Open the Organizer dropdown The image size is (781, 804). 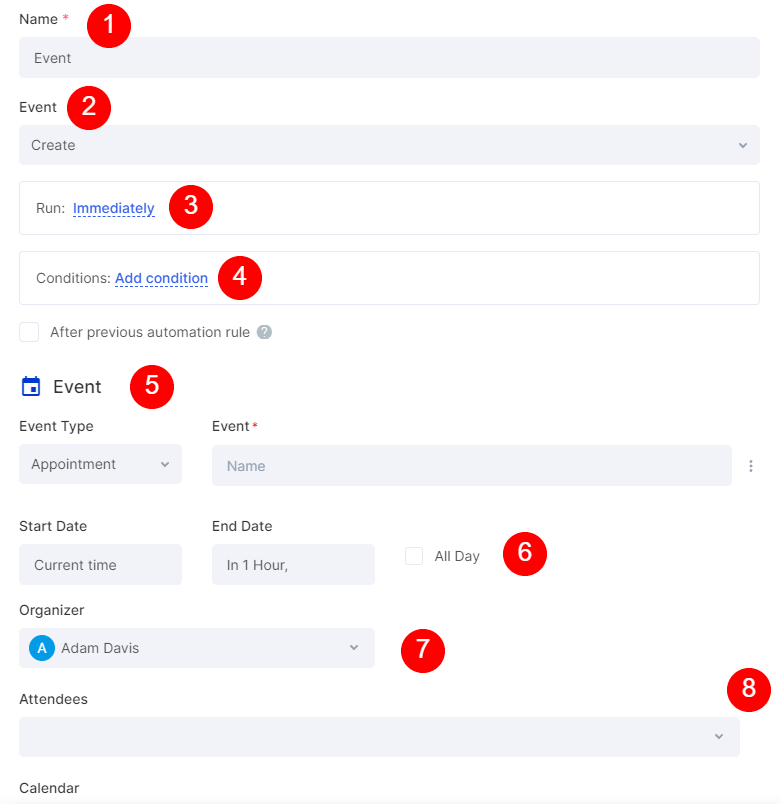197,648
